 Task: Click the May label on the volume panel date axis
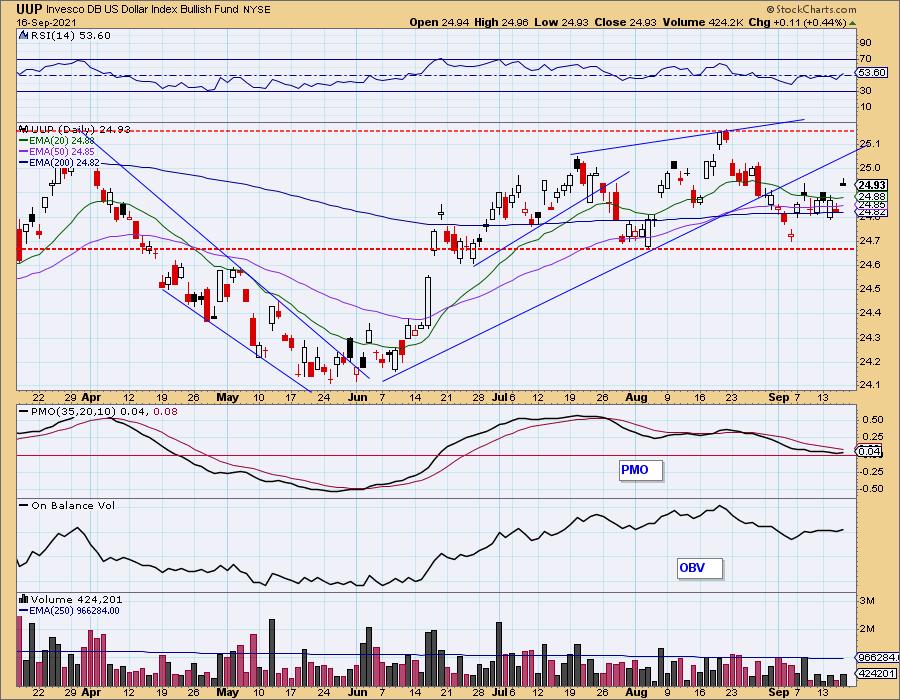tap(228, 693)
